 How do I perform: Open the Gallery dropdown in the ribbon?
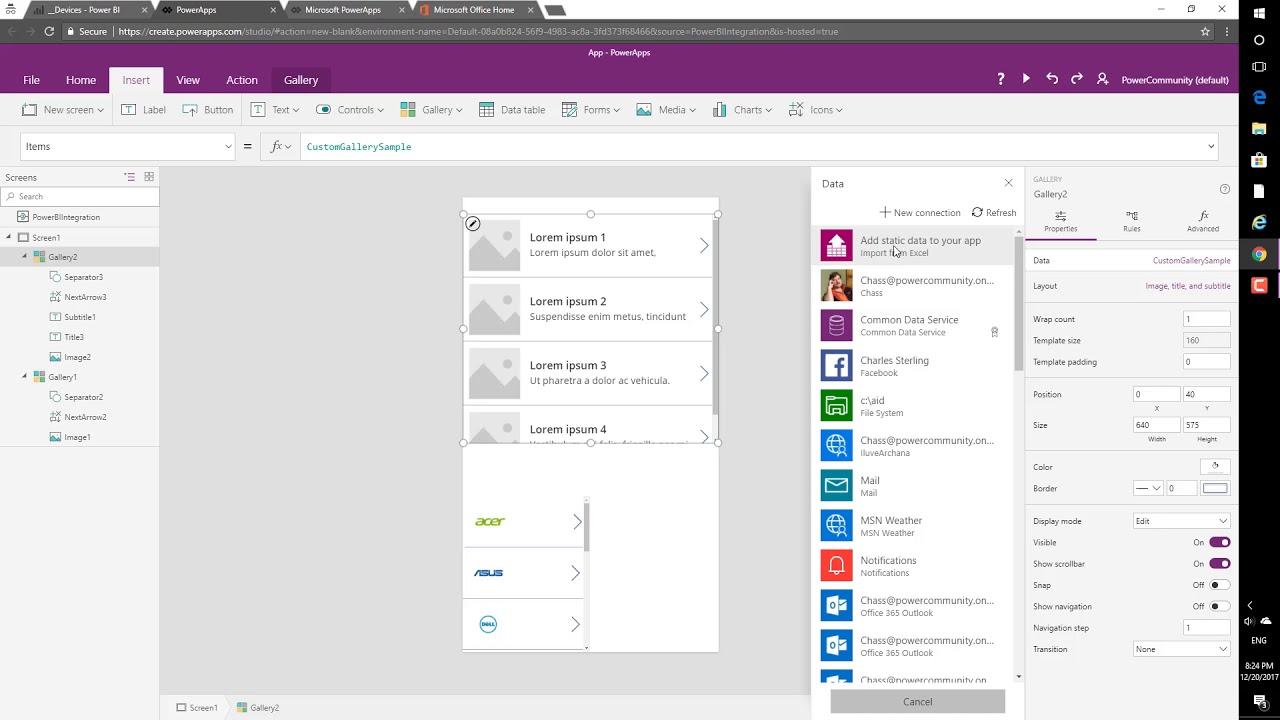point(431,110)
